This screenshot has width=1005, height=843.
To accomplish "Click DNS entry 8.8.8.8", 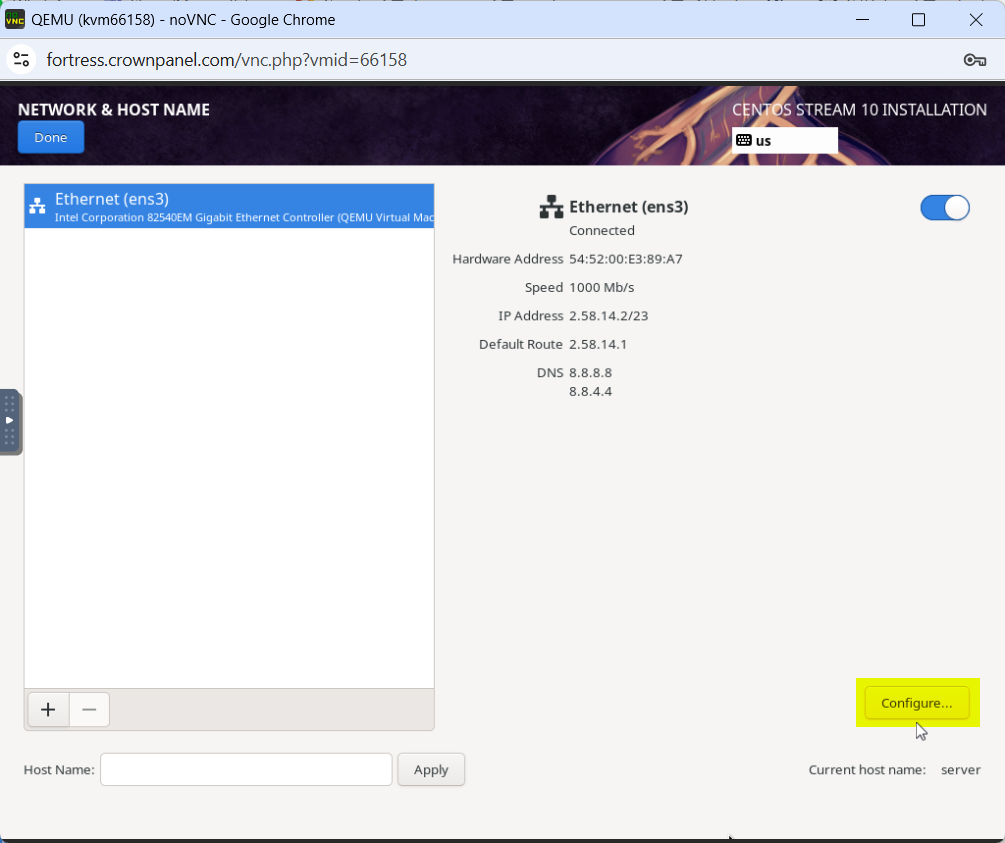I will [x=590, y=372].
